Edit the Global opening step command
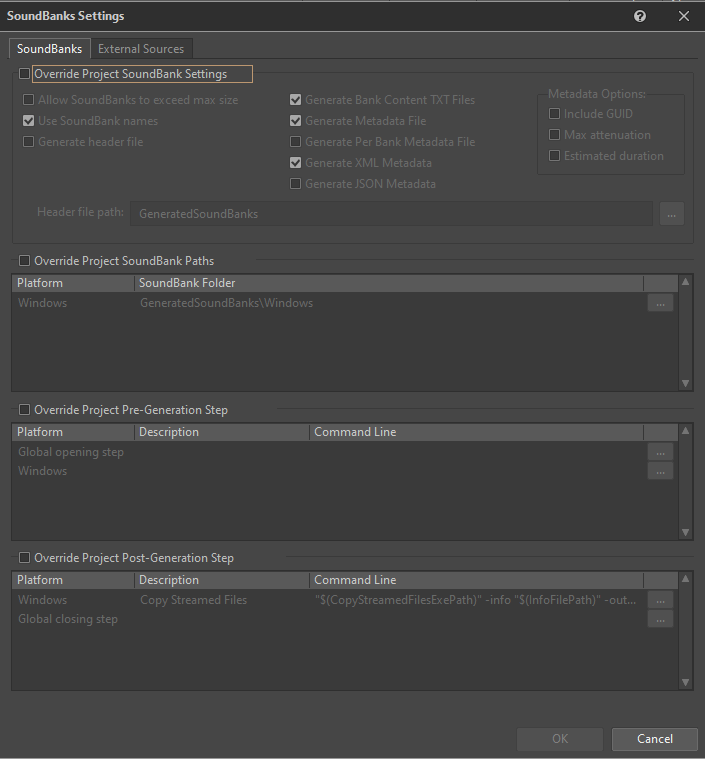 click(x=660, y=452)
